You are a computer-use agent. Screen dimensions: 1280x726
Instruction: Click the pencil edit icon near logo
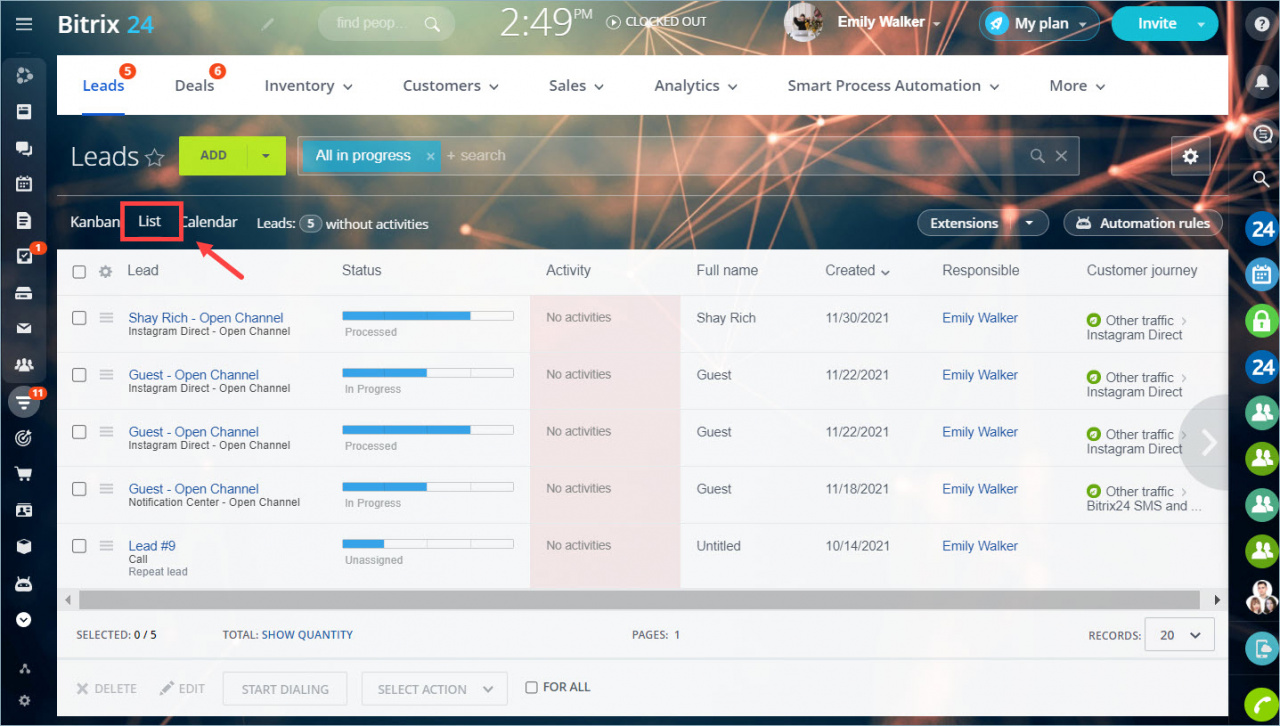(x=267, y=24)
